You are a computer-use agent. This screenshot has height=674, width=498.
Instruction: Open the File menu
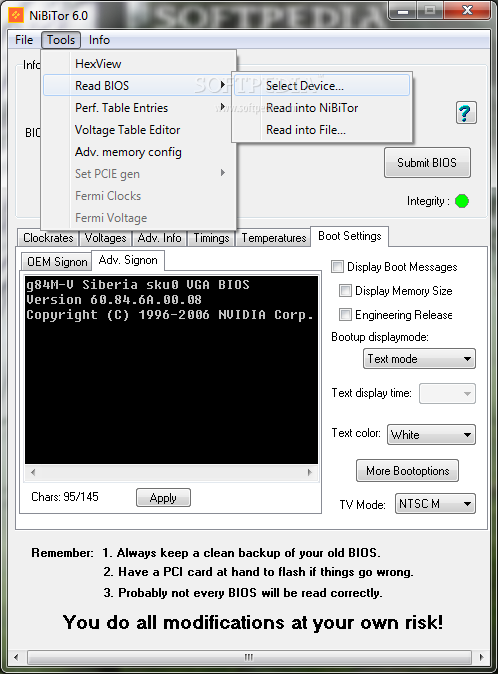point(24,40)
